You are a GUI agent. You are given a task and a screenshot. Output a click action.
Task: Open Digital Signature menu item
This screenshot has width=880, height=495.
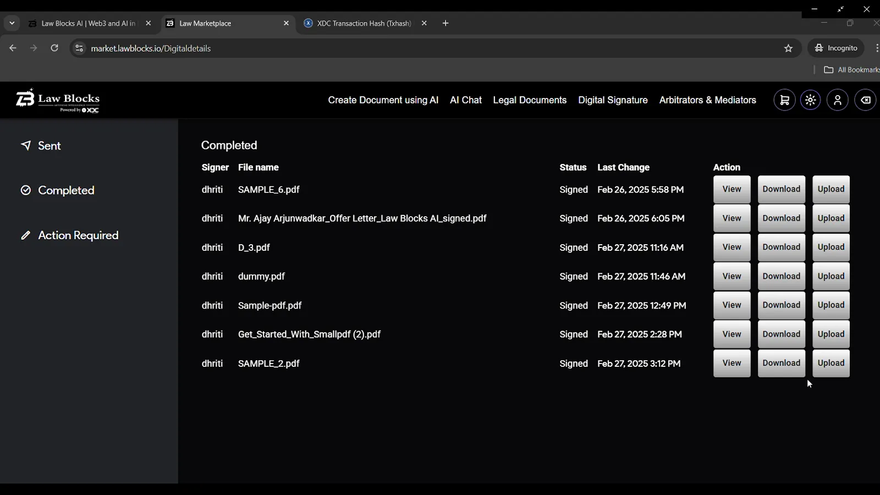pyautogui.click(x=613, y=100)
